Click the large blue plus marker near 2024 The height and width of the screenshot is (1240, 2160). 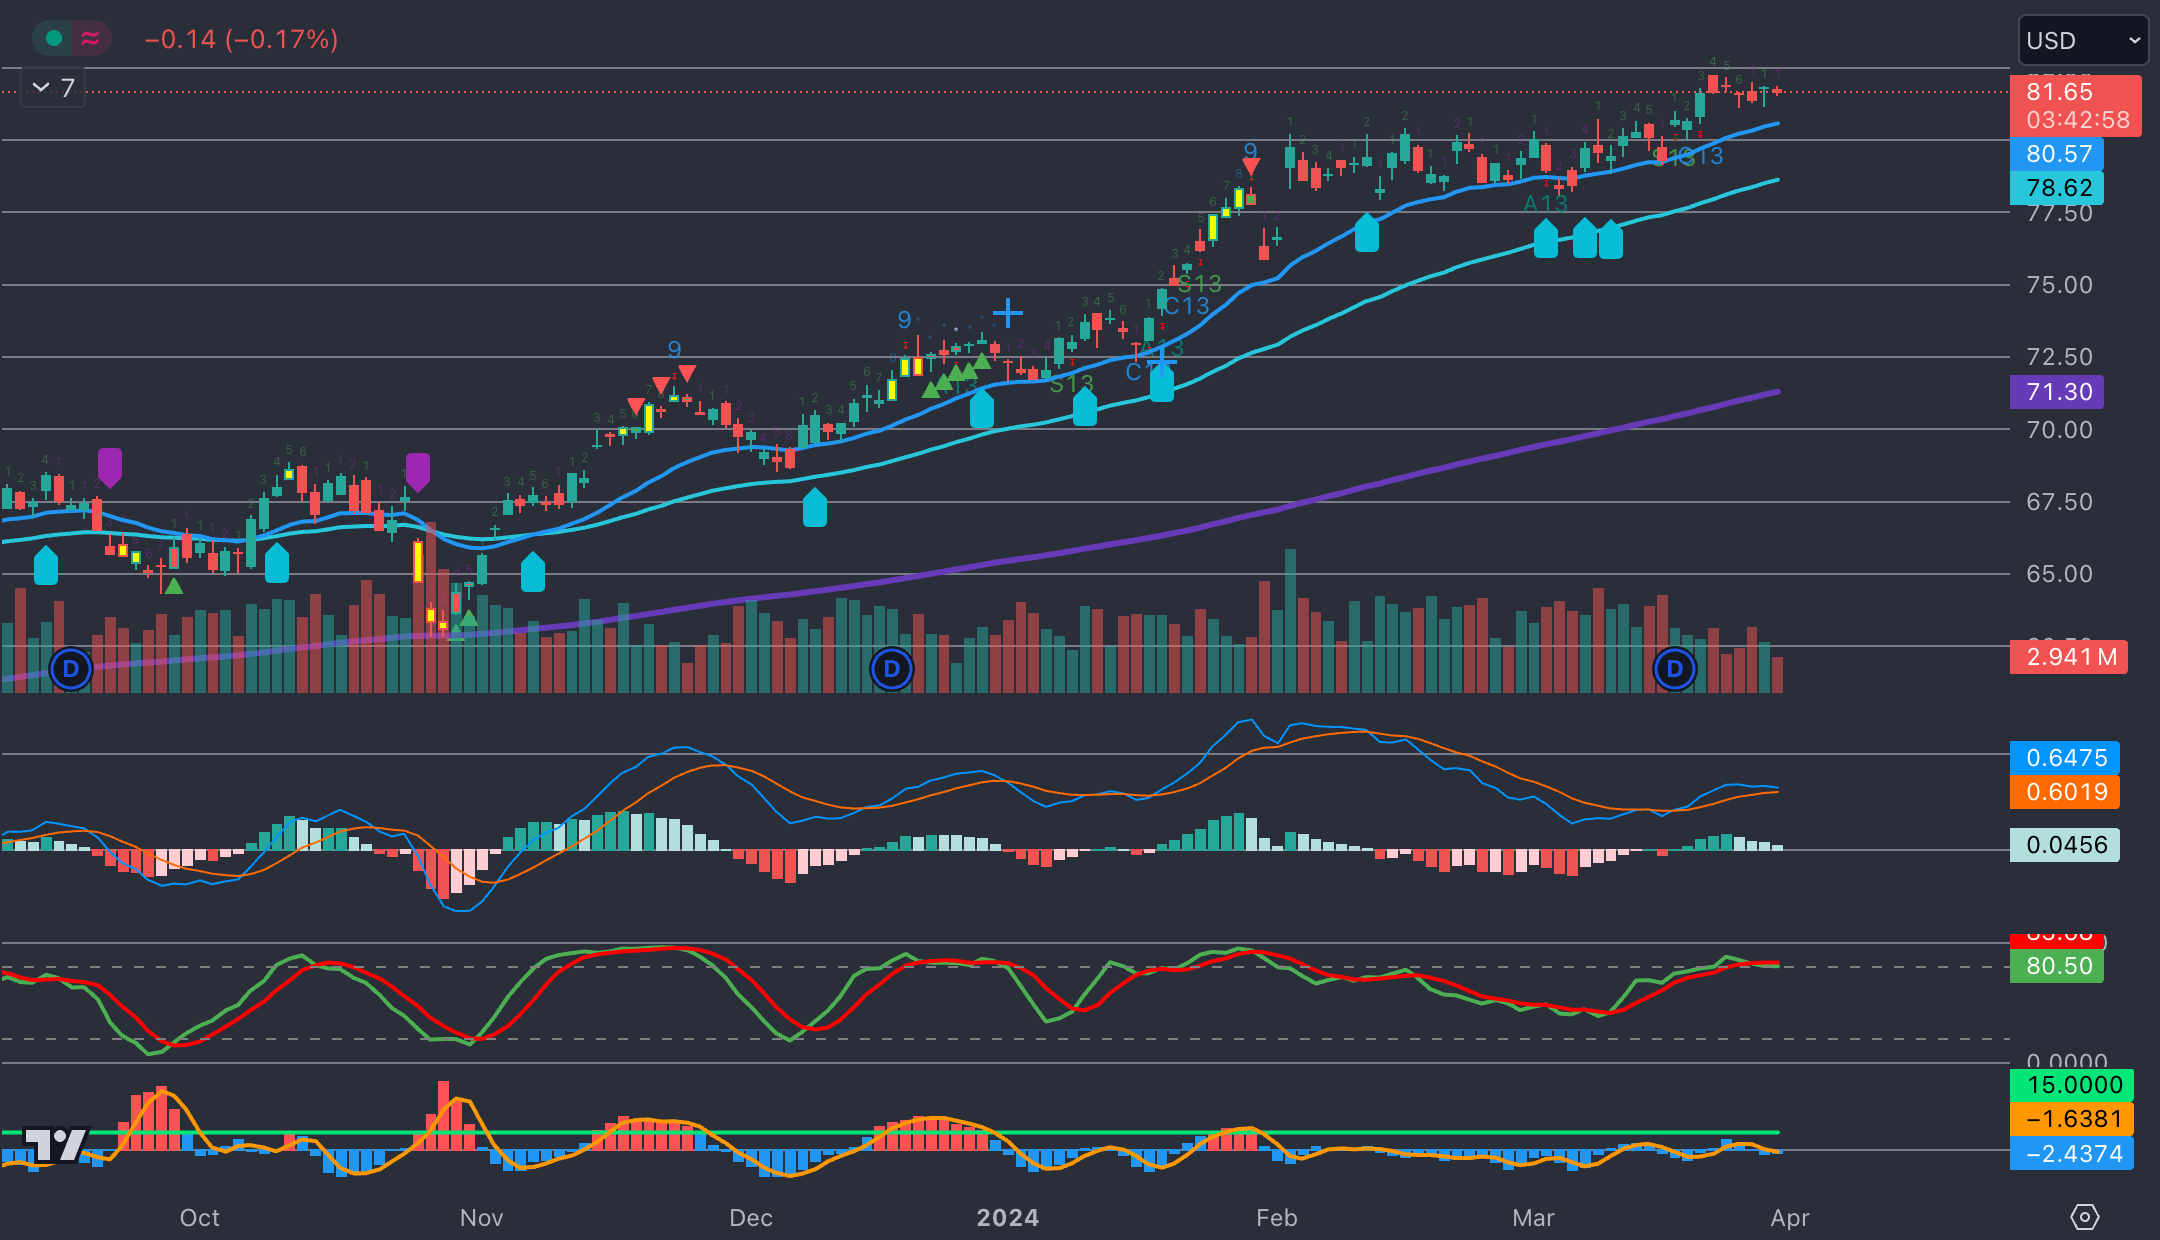click(x=1008, y=313)
